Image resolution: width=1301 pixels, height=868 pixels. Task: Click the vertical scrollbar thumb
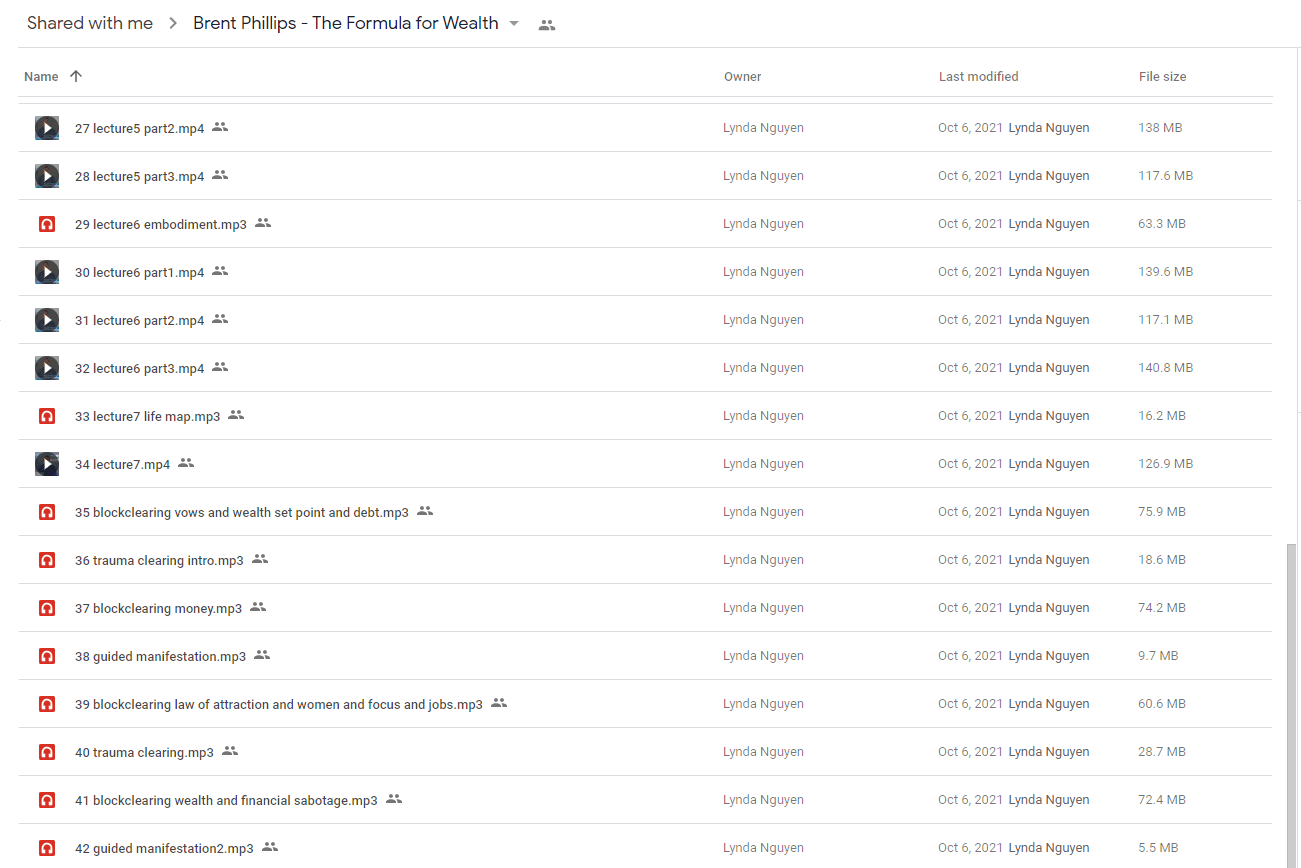1290,705
